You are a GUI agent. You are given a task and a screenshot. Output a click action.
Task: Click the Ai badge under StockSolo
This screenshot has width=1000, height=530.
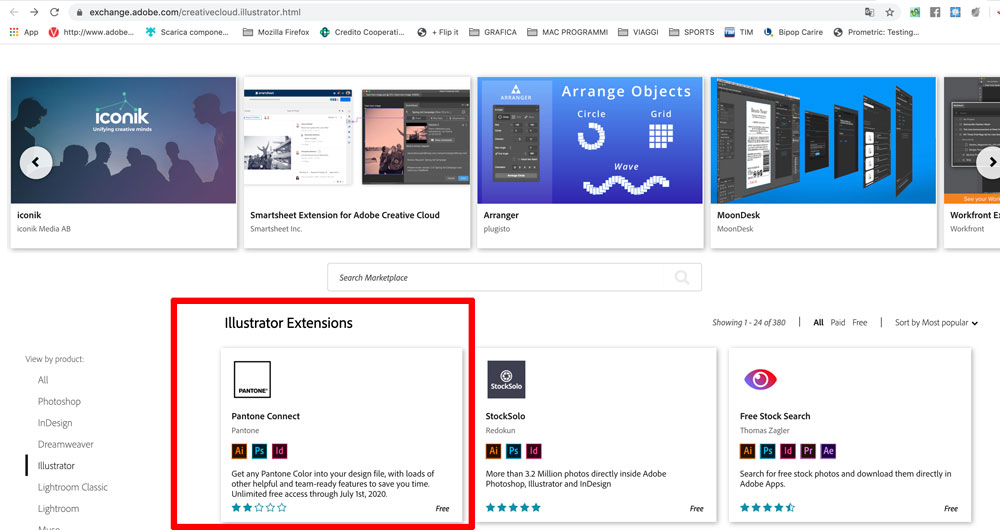click(493, 451)
